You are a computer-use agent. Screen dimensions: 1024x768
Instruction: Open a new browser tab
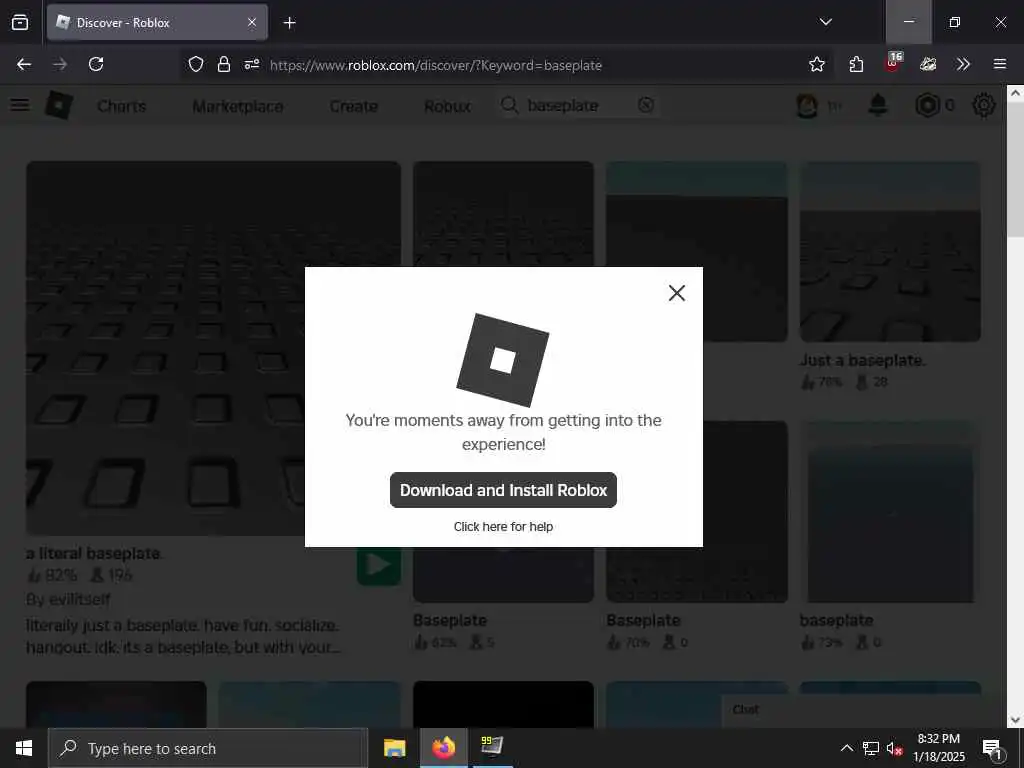pyautogui.click(x=289, y=23)
